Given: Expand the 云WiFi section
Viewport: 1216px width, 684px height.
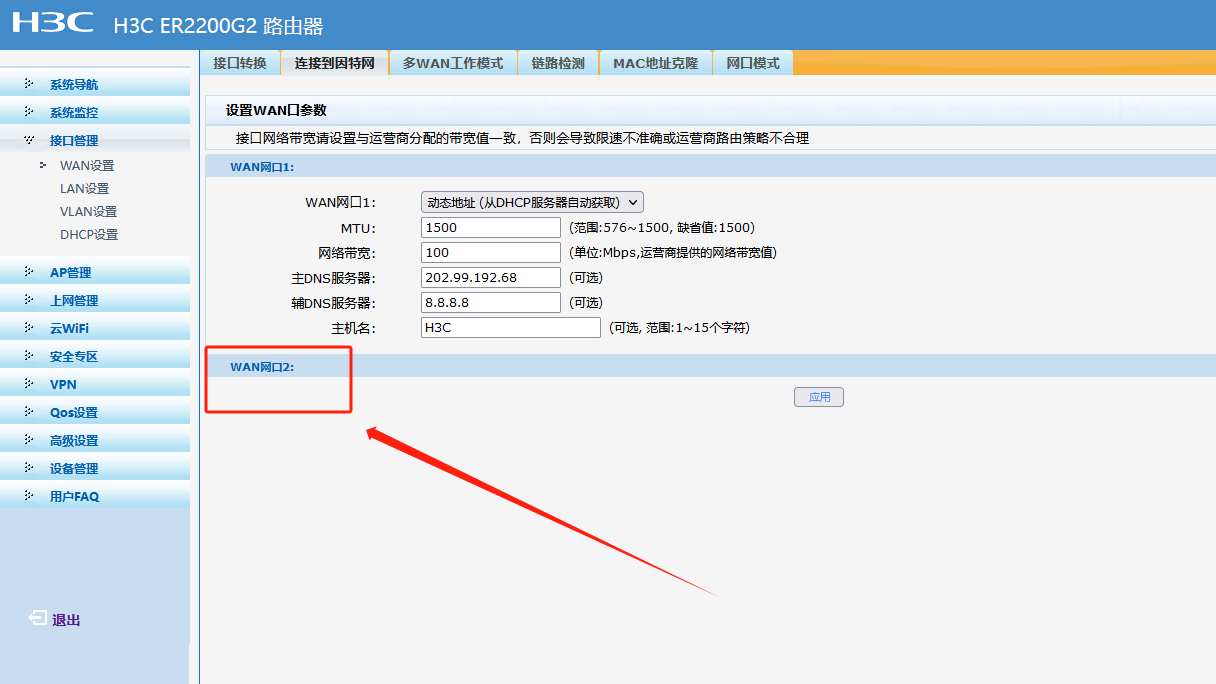Looking at the screenshot, I should click(x=95, y=328).
